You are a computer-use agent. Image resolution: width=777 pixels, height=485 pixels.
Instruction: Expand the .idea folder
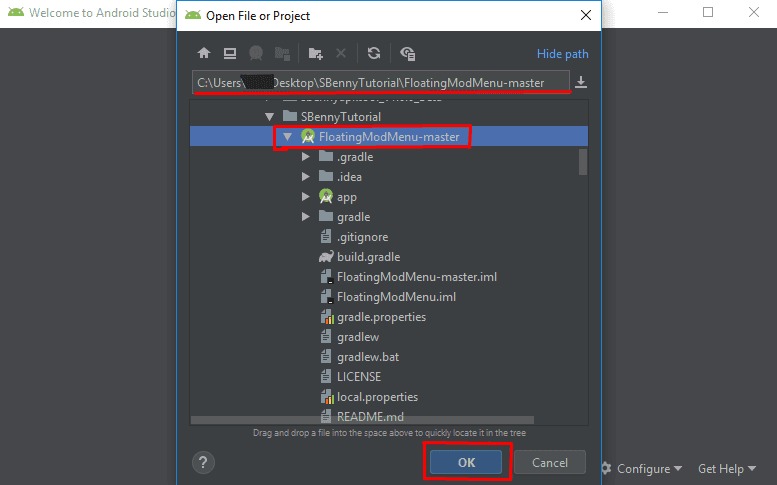tap(306, 176)
